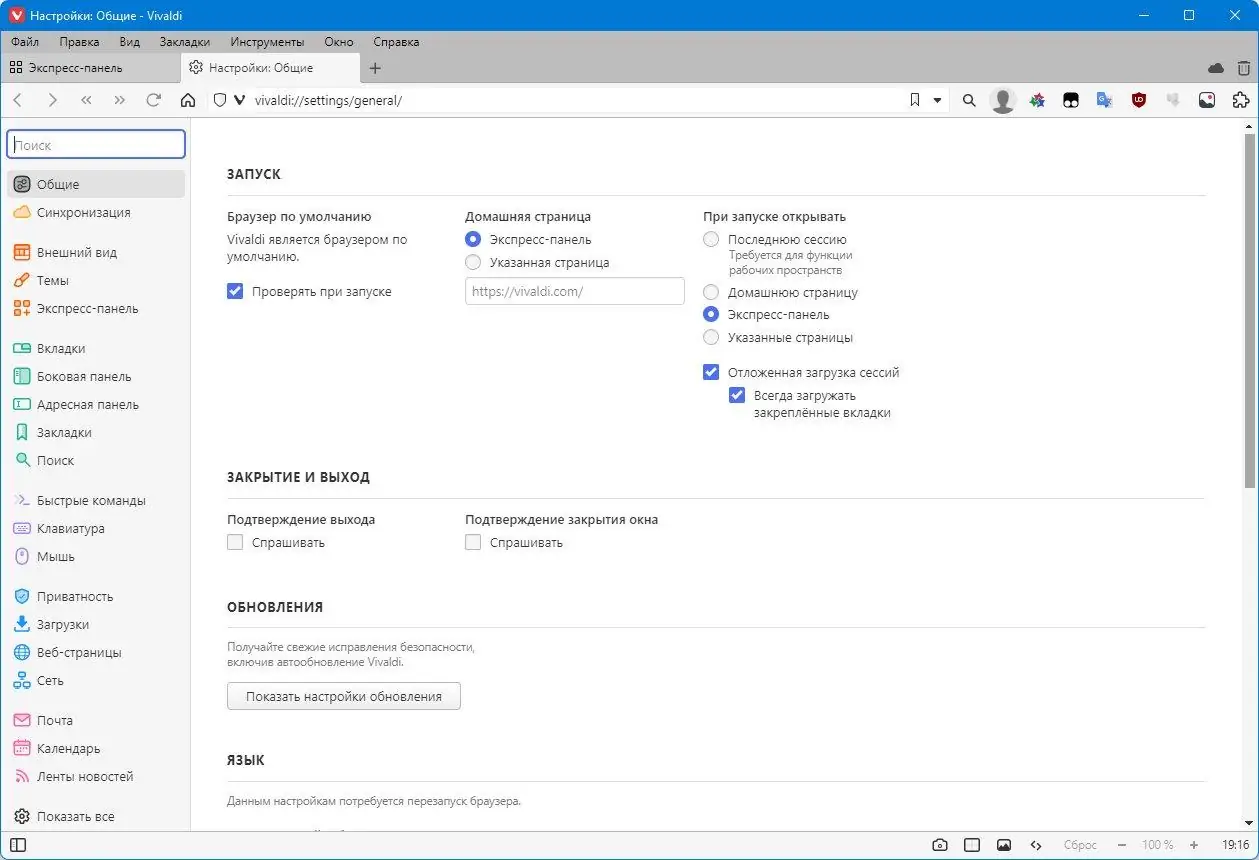Toggle the side panel icon in status bar
The image size is (1259, 860).
[18, 845]
